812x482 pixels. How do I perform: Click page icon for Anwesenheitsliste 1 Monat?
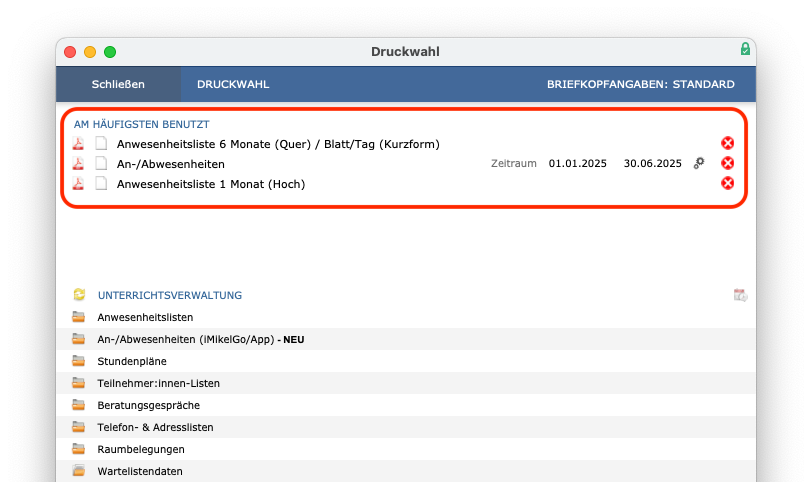tap(101, 183)
